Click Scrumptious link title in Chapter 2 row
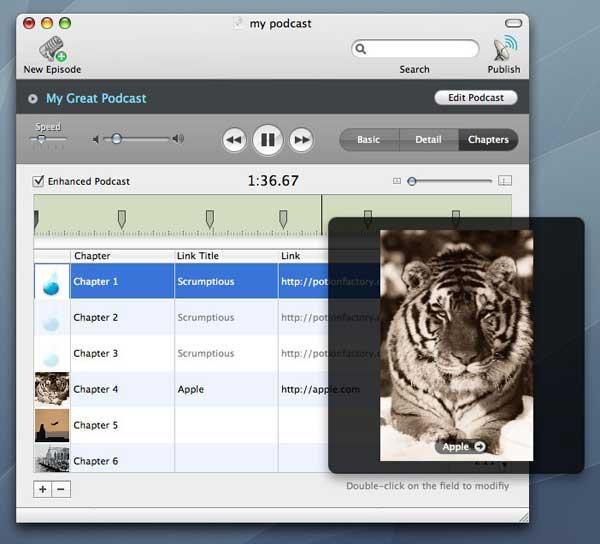600x544 pixels. [206, 318]
